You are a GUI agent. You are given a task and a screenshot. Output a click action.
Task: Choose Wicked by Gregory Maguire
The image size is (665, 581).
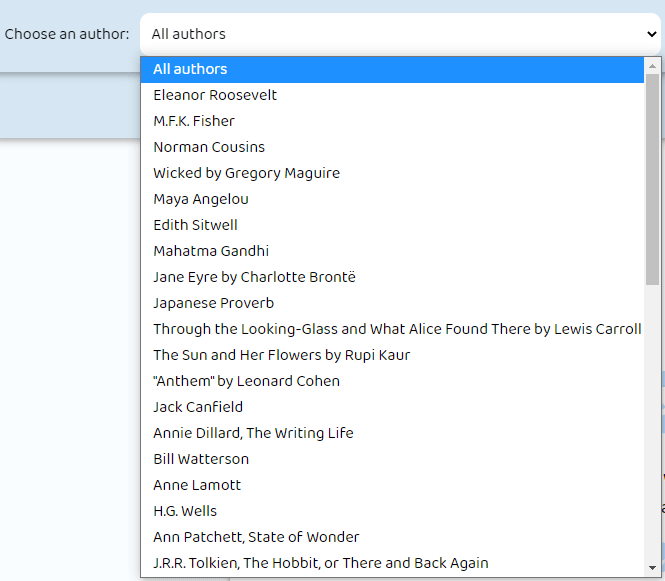click(392, 173)
